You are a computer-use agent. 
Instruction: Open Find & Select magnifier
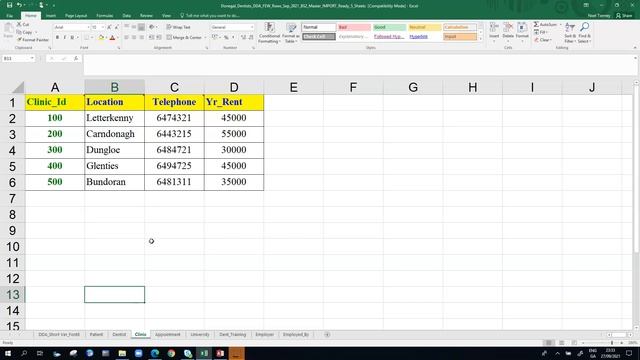584,33
